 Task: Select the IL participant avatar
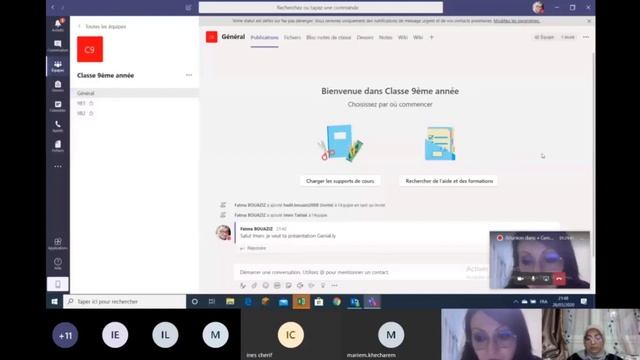pyautogui.click(x=165, y=335)
